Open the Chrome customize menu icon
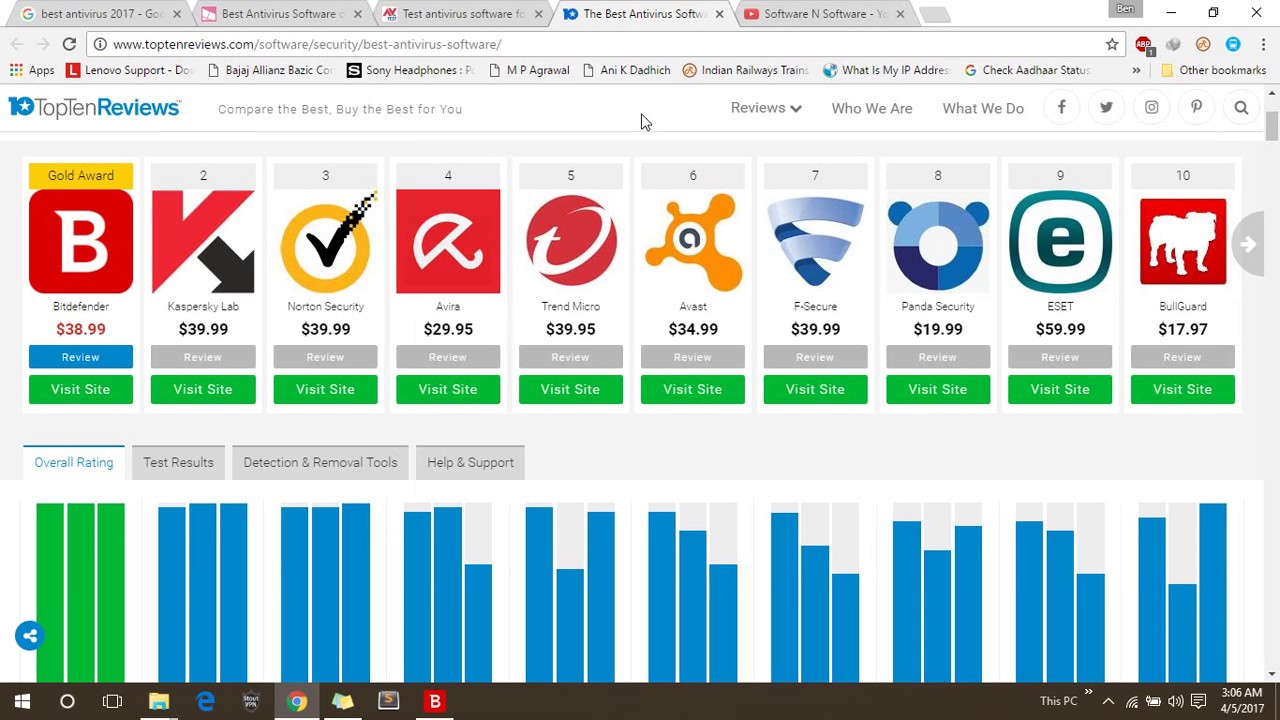 coord(1263,44)
